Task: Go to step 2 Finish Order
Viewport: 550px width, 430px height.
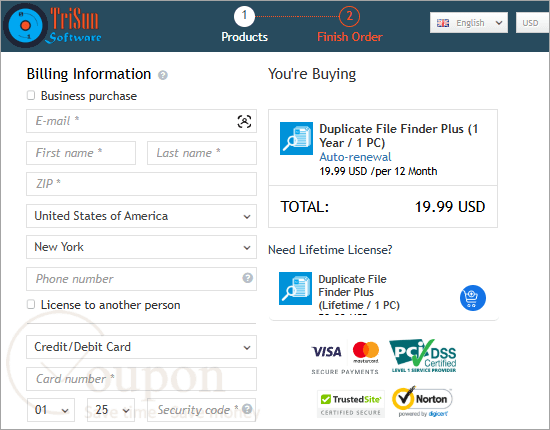Action: click(x=350, y=25)
